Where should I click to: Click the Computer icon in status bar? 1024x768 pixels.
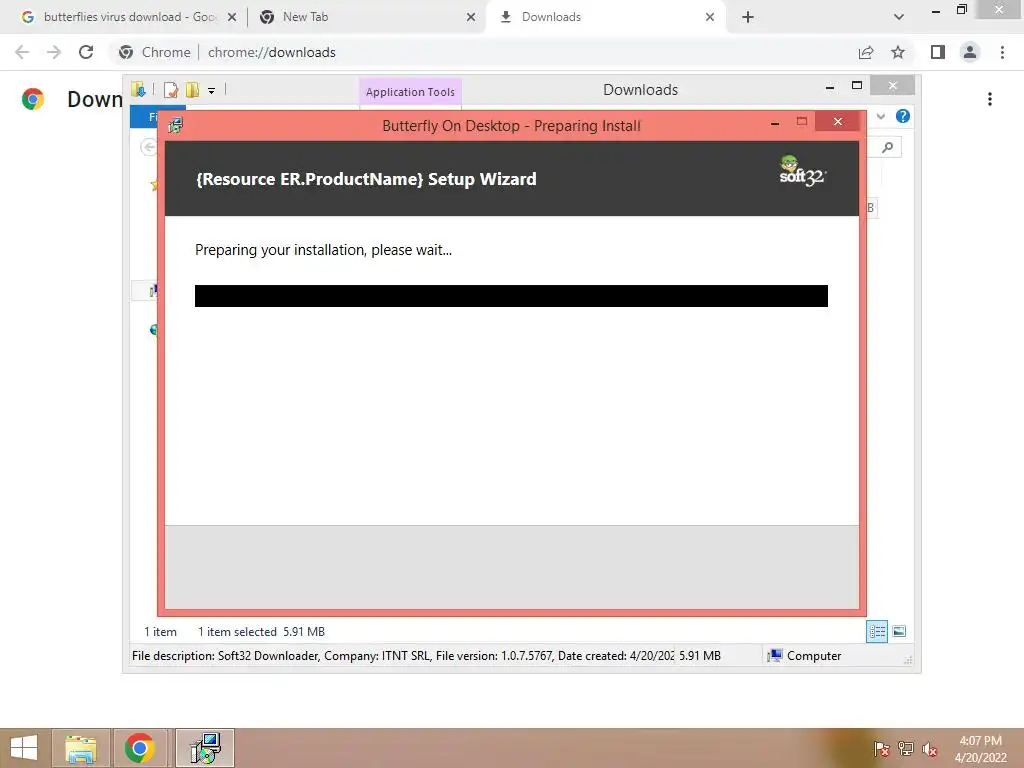(775, 656)
